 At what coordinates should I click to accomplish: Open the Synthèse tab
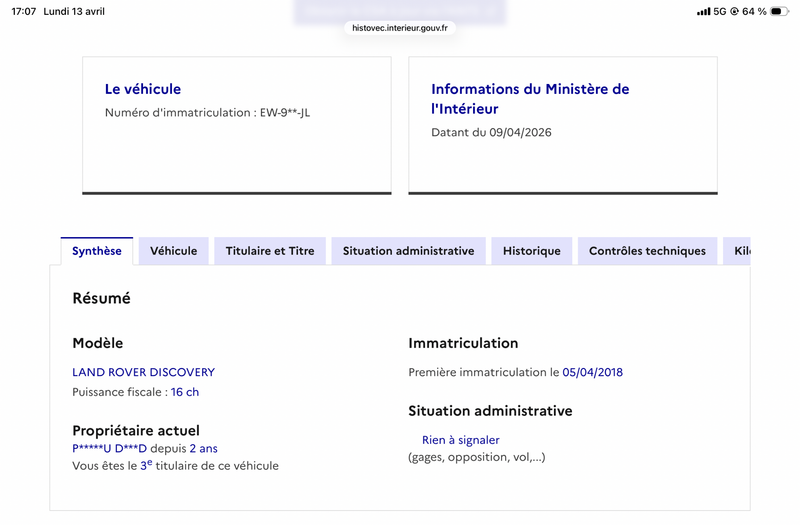[96, 251]
